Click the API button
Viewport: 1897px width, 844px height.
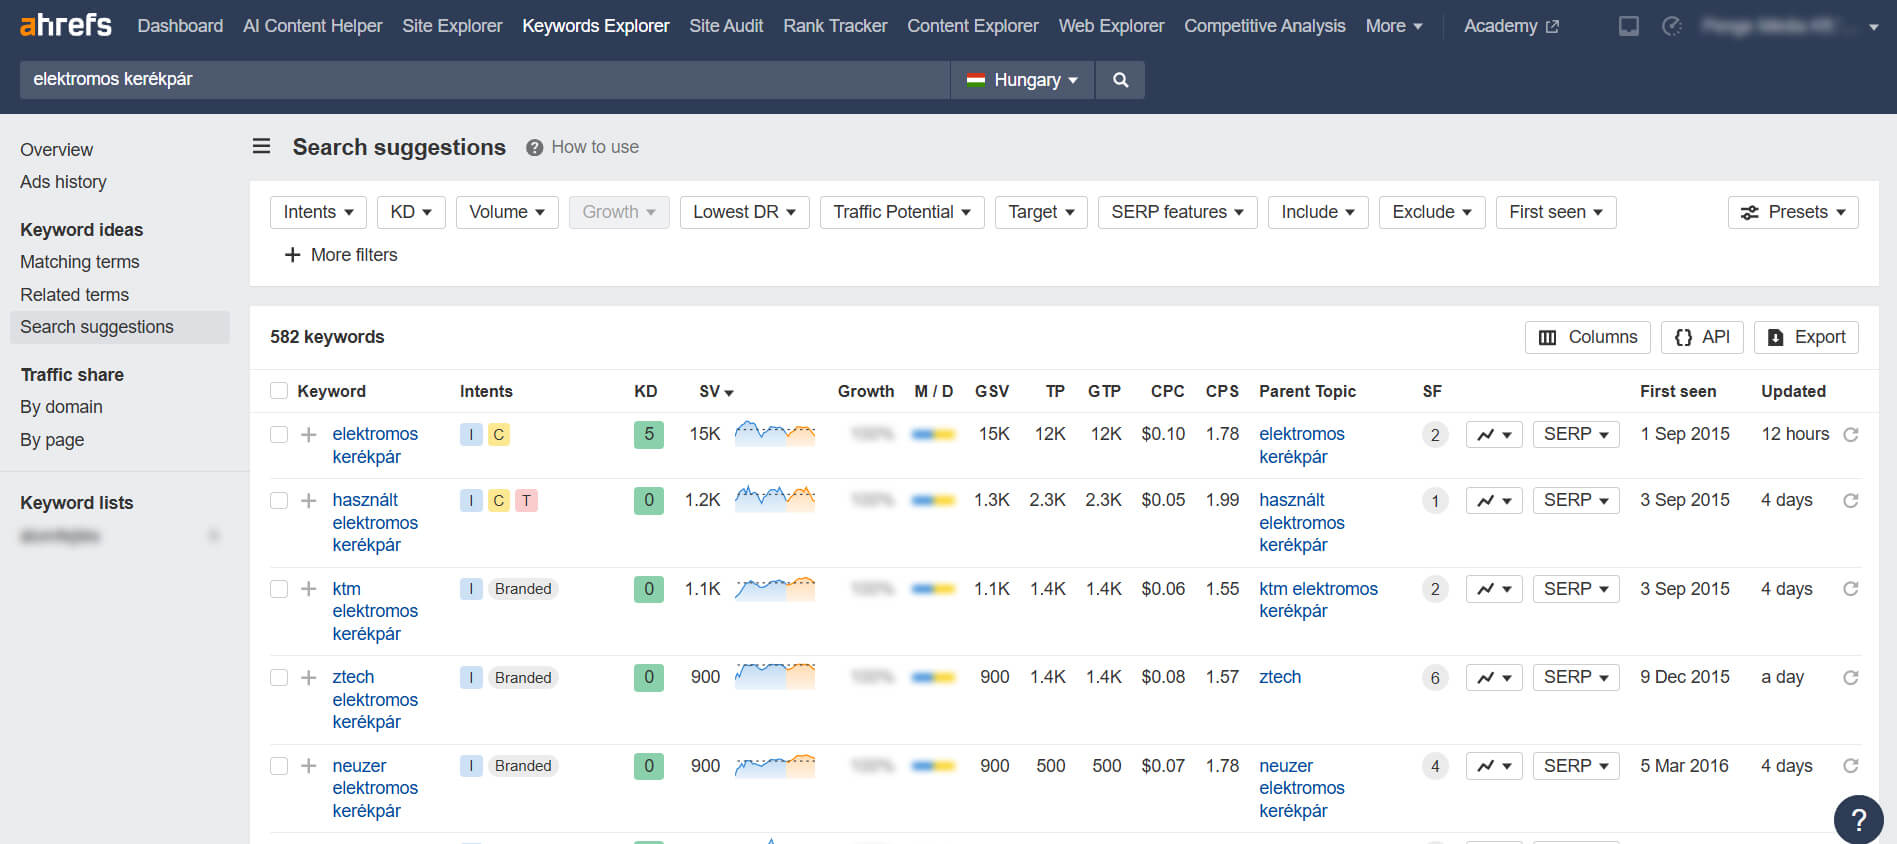tap(1702, 337)
